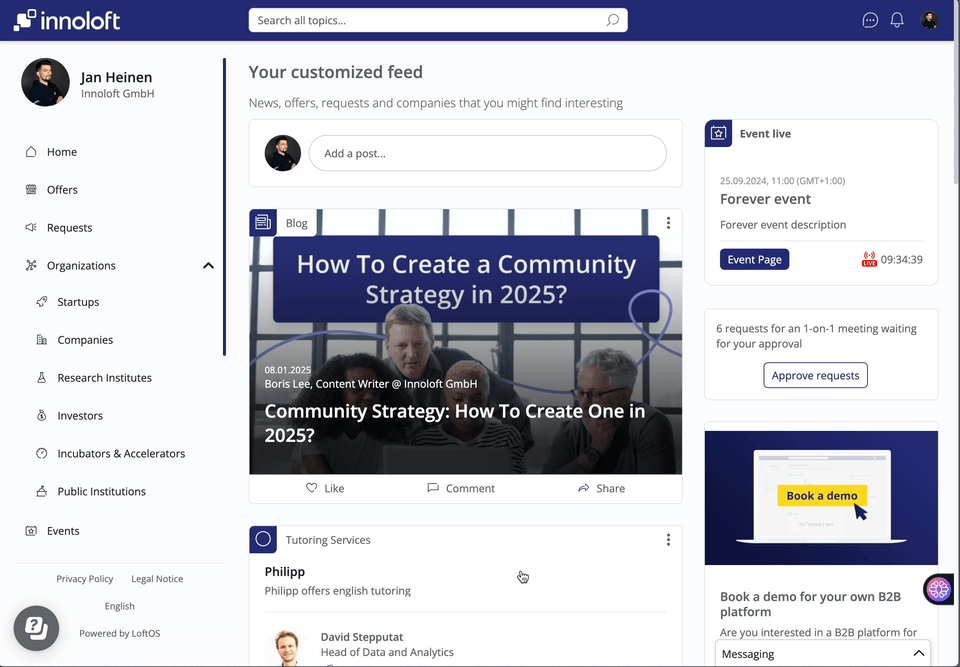Like the Community Strategy blog post
The height and width of the screenshot is (667, 960).
pos(325,488)
